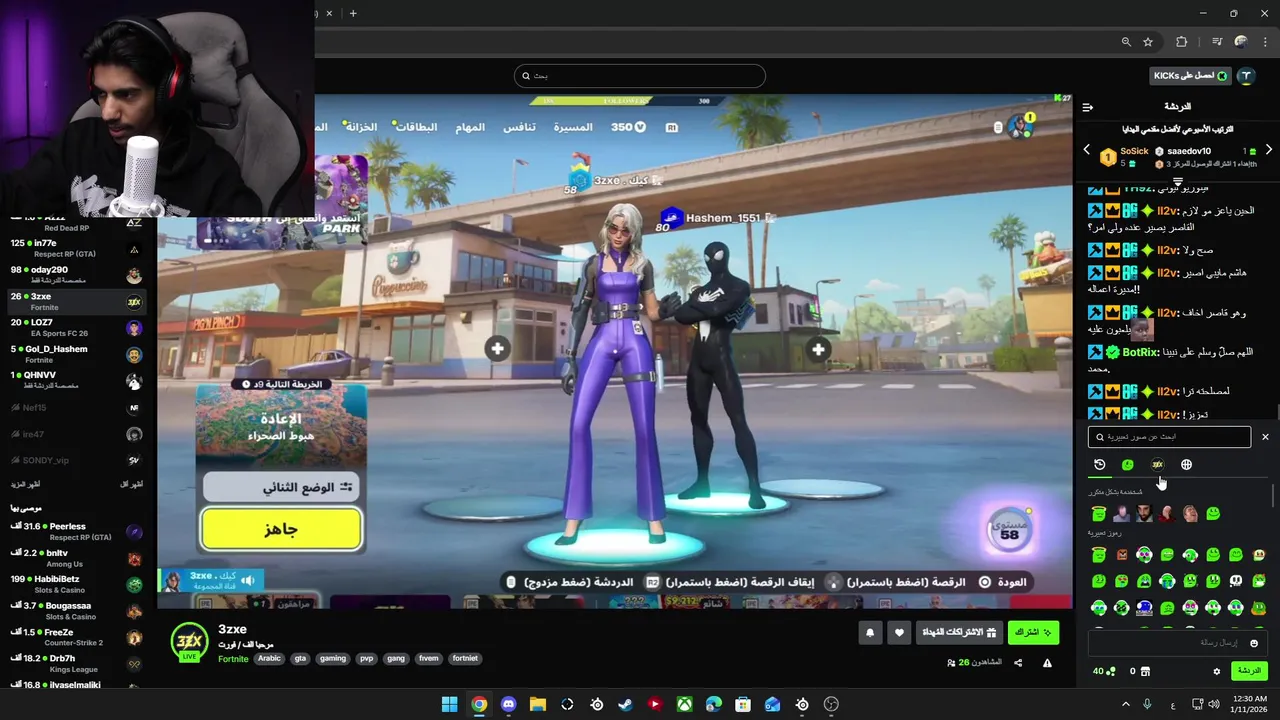1280x720 pixels.
Task: Bookmark this page with star icon
Action: [1148, 42]
